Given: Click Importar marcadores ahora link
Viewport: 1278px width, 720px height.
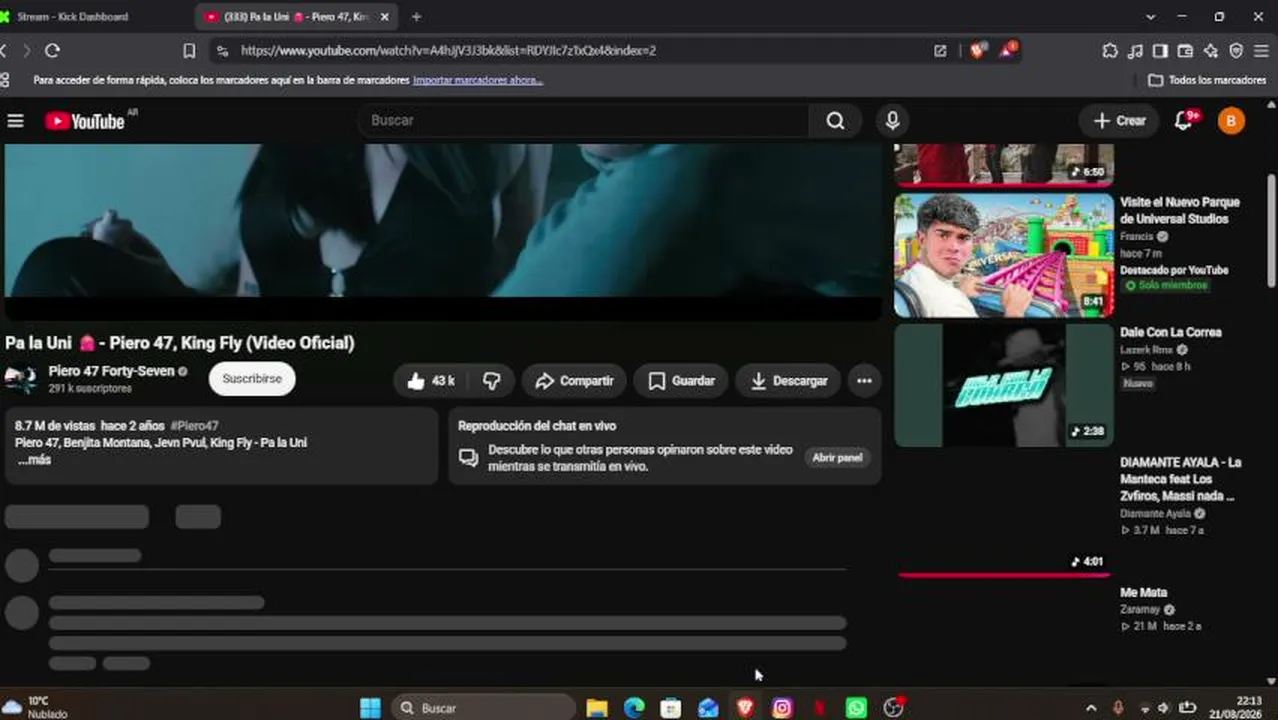Looking at the screenshot, I should [x=478, y=80].
